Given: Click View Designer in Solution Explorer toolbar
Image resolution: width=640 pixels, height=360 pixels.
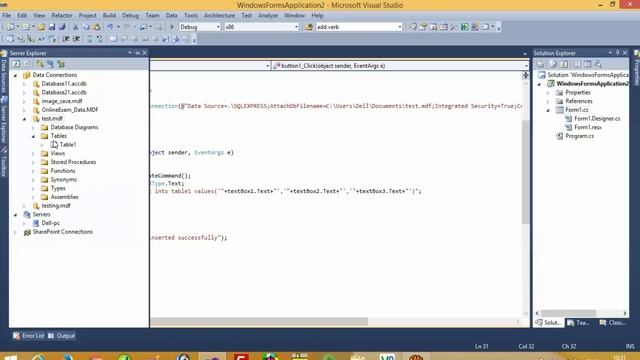Looking at the screenshot, I should tap(587, 64).
